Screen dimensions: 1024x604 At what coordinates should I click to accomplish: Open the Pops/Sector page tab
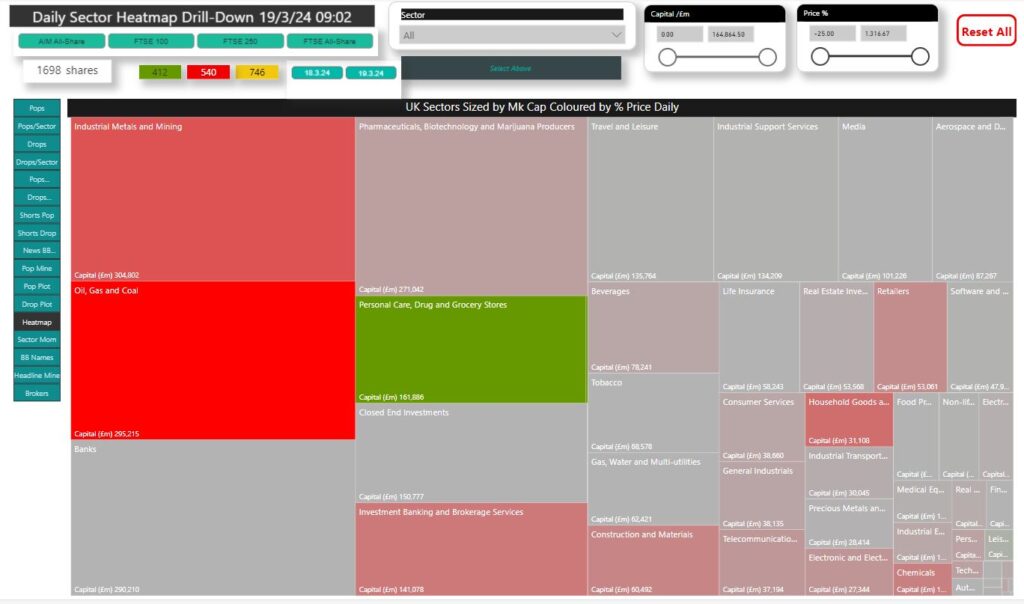tap(37, 126)
